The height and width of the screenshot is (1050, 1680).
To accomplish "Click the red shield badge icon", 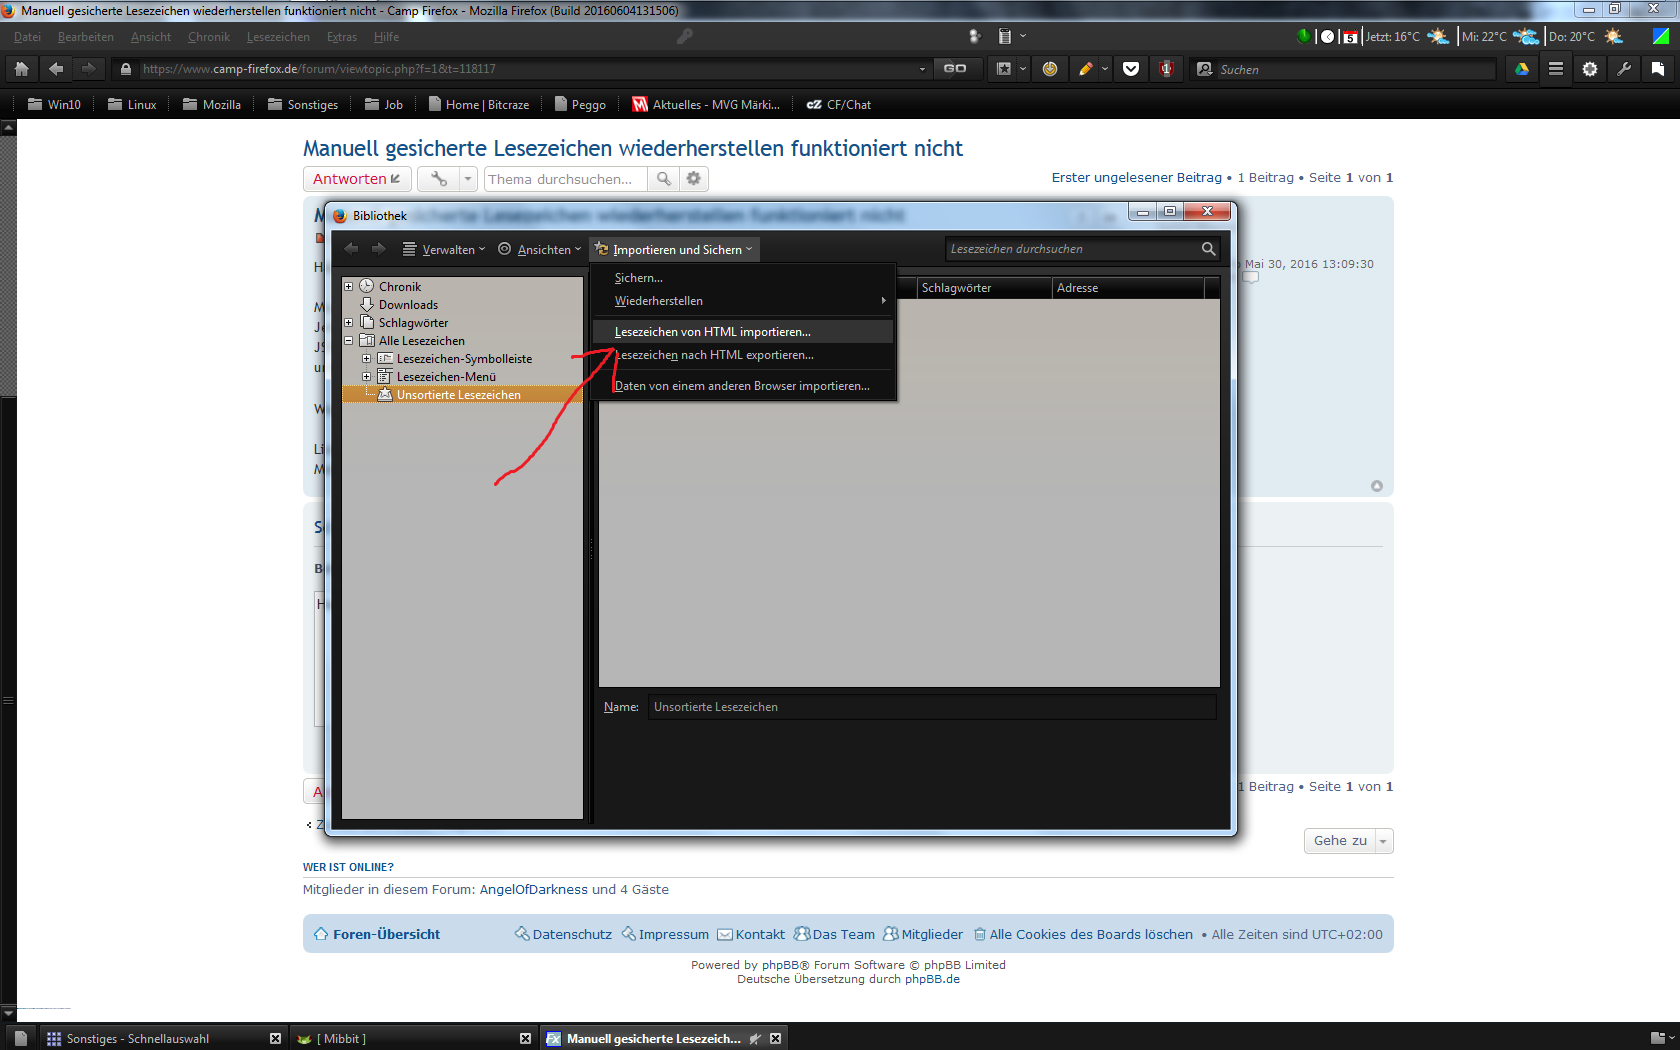I will tap(1166, 69).
